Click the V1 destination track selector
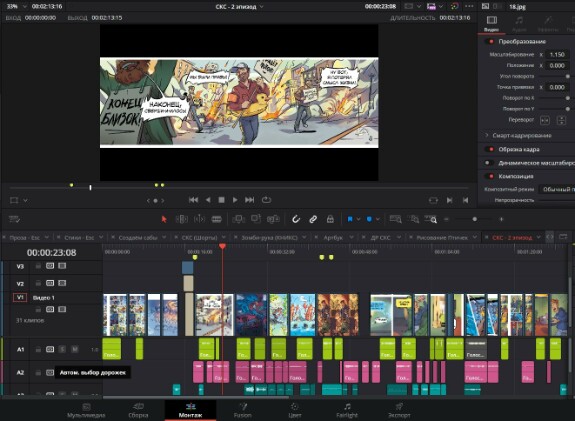The width and height of the screenshot is (575, 421). [20, 297]
